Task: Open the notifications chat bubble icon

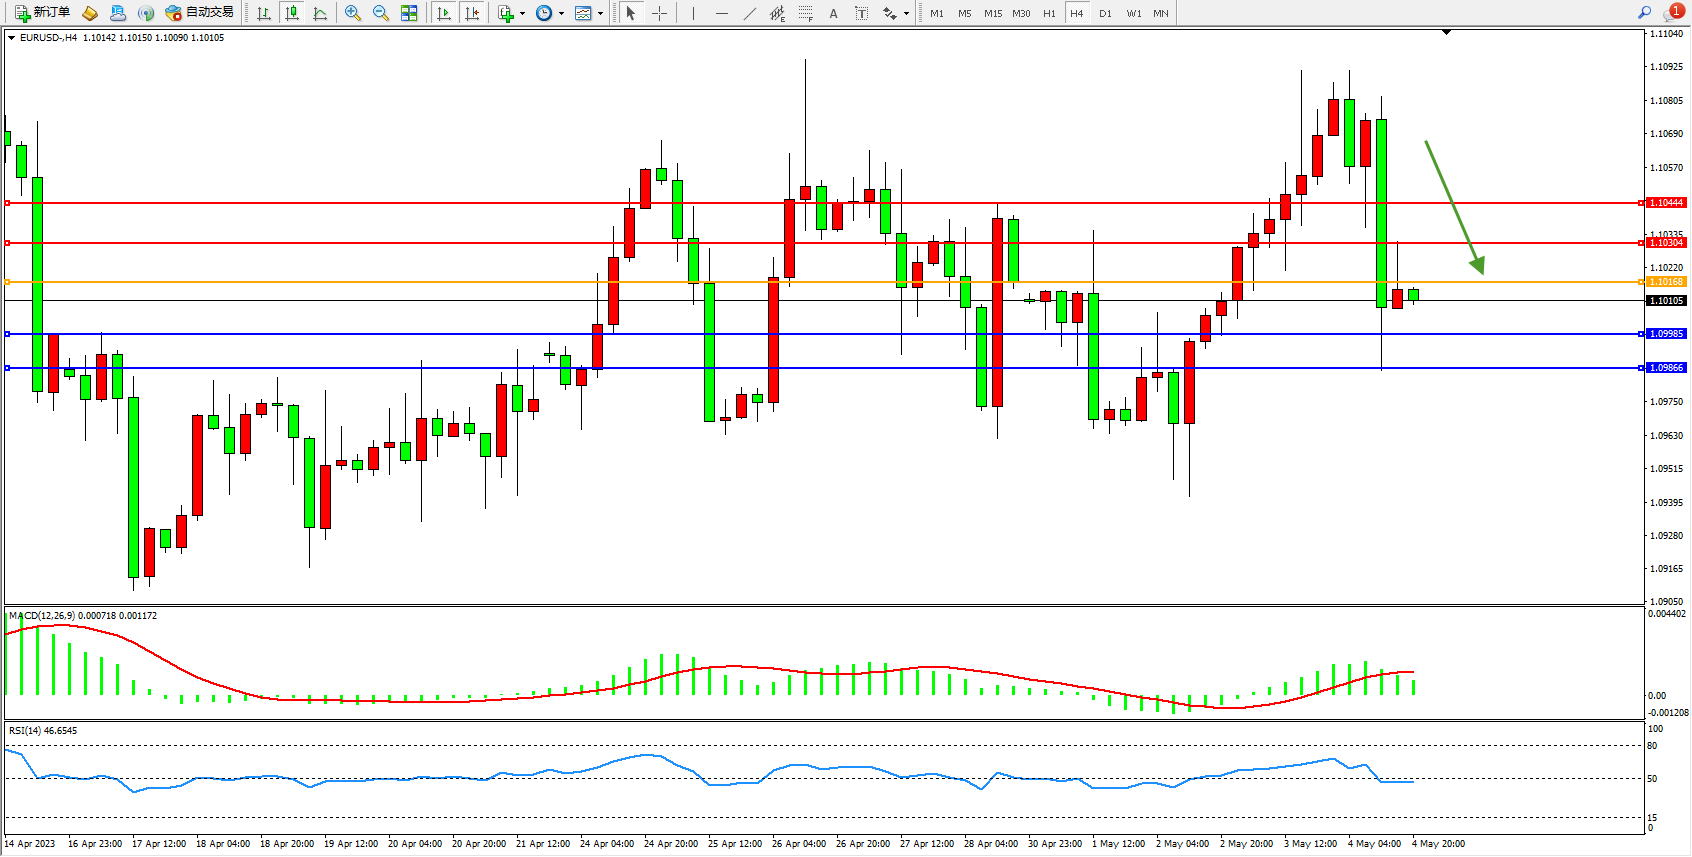Action: 1672,13
